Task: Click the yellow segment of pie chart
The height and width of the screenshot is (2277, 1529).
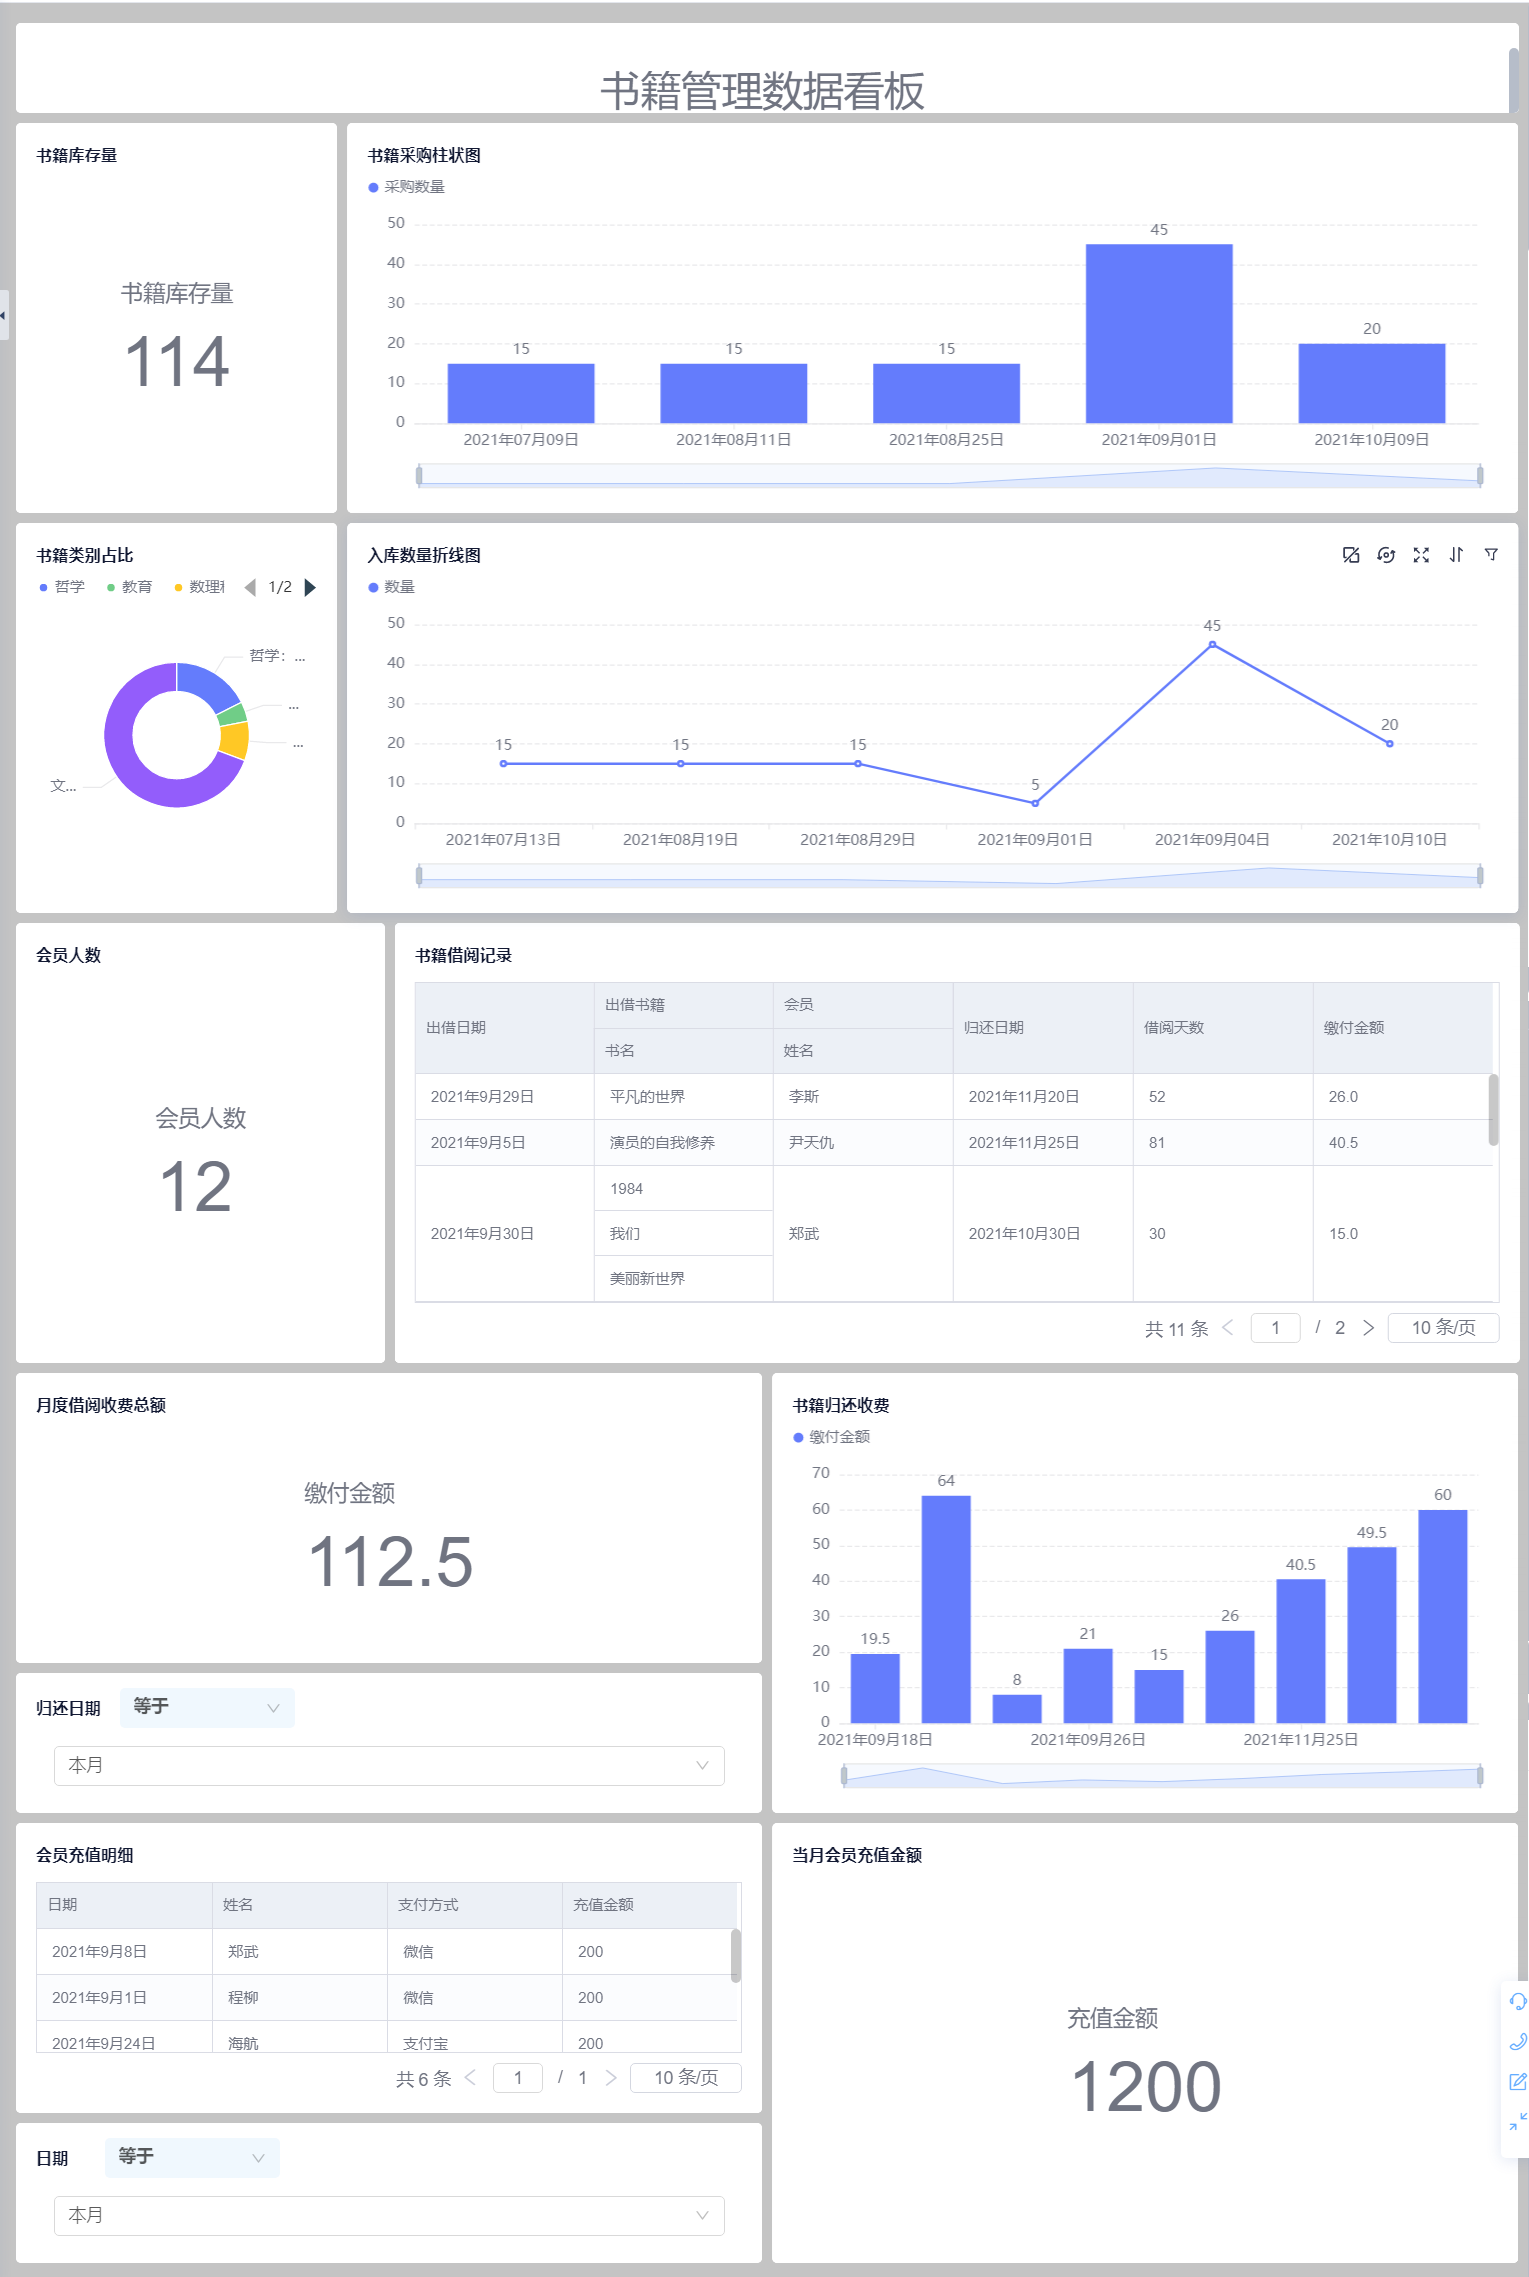Action: click(235, 740)
